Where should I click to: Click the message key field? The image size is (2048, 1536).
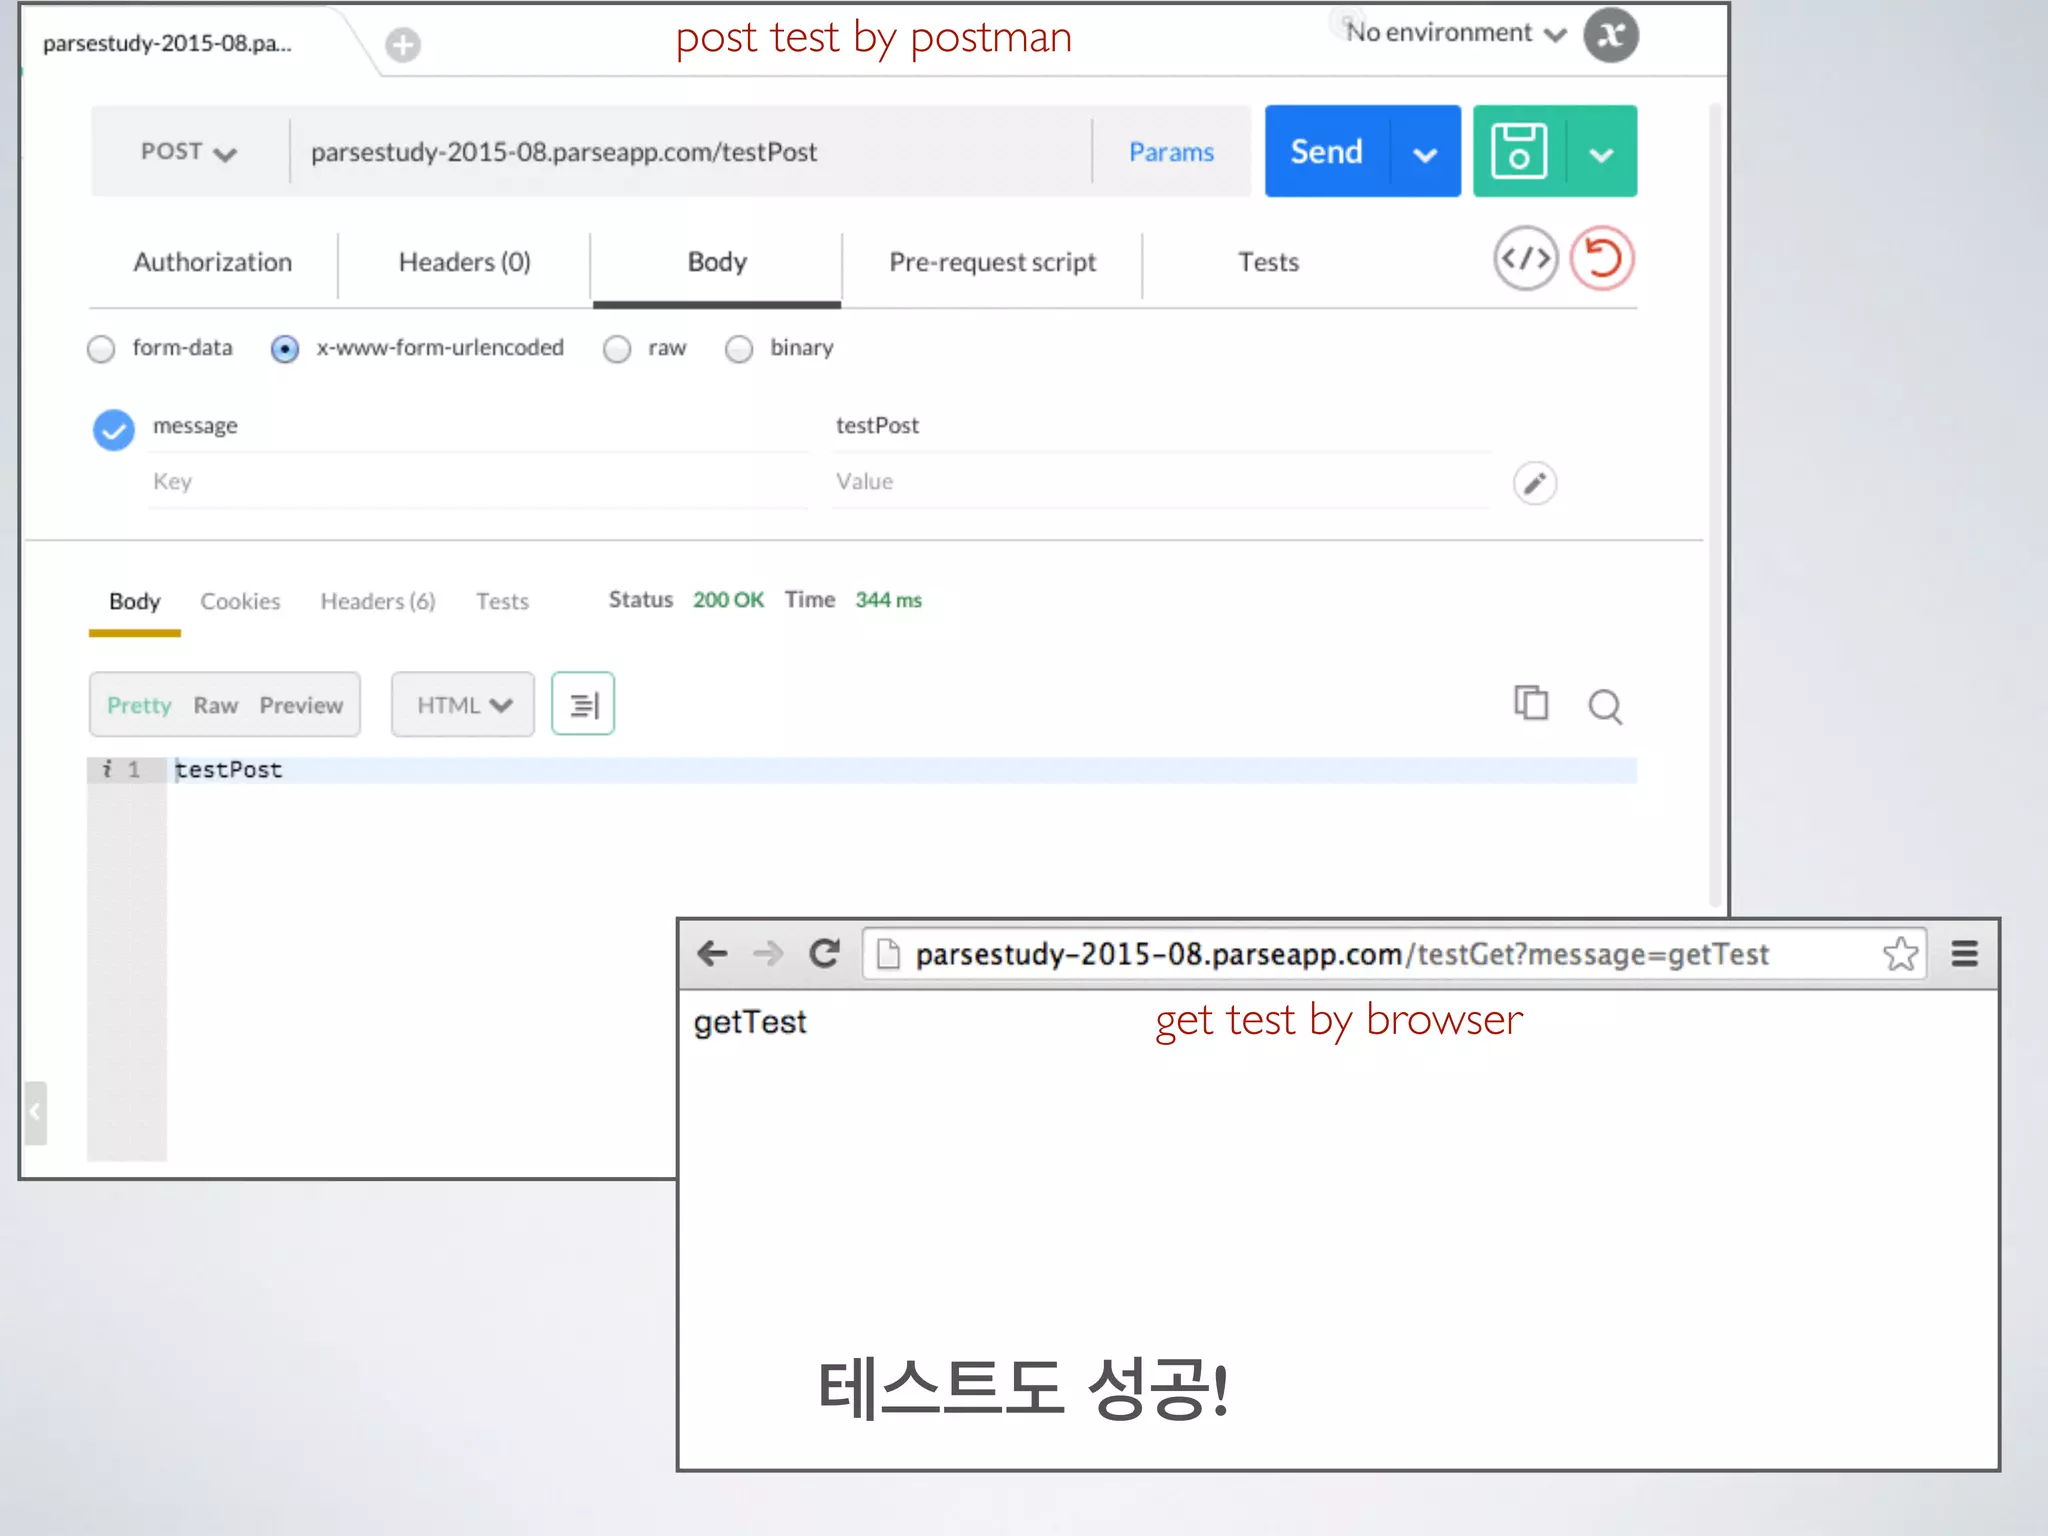478,426
